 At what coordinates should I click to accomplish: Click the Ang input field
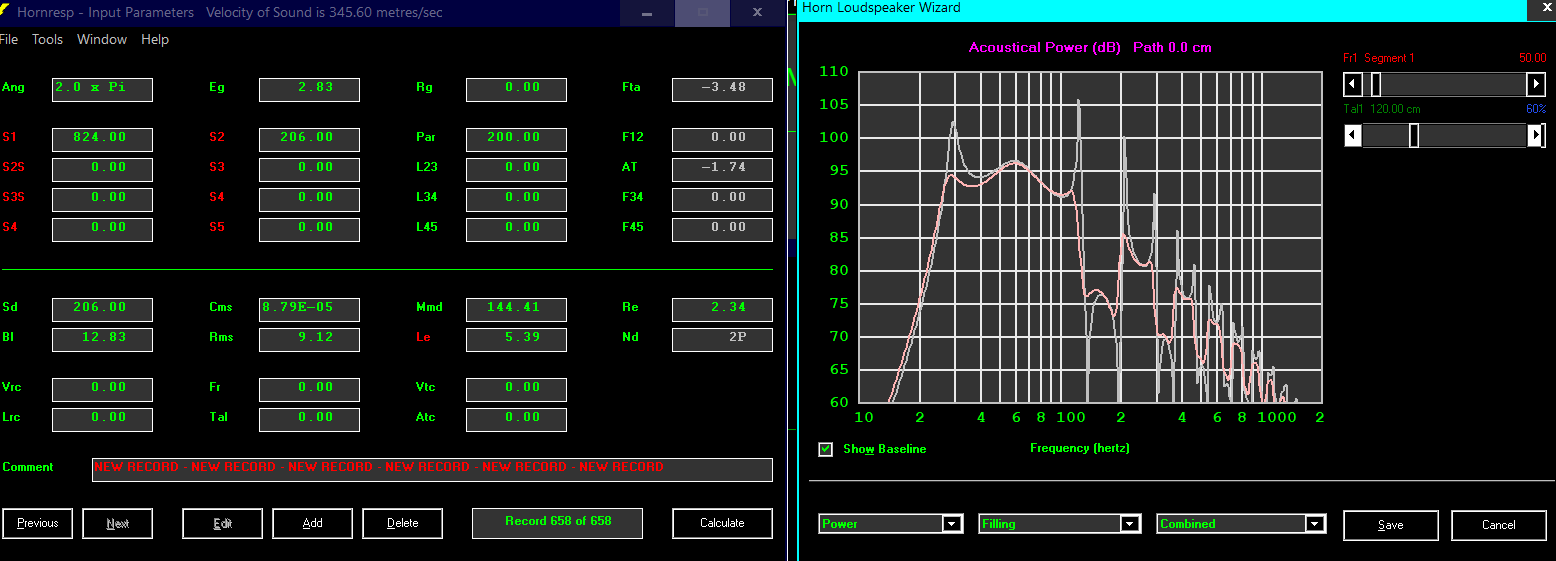pos(103,89)
